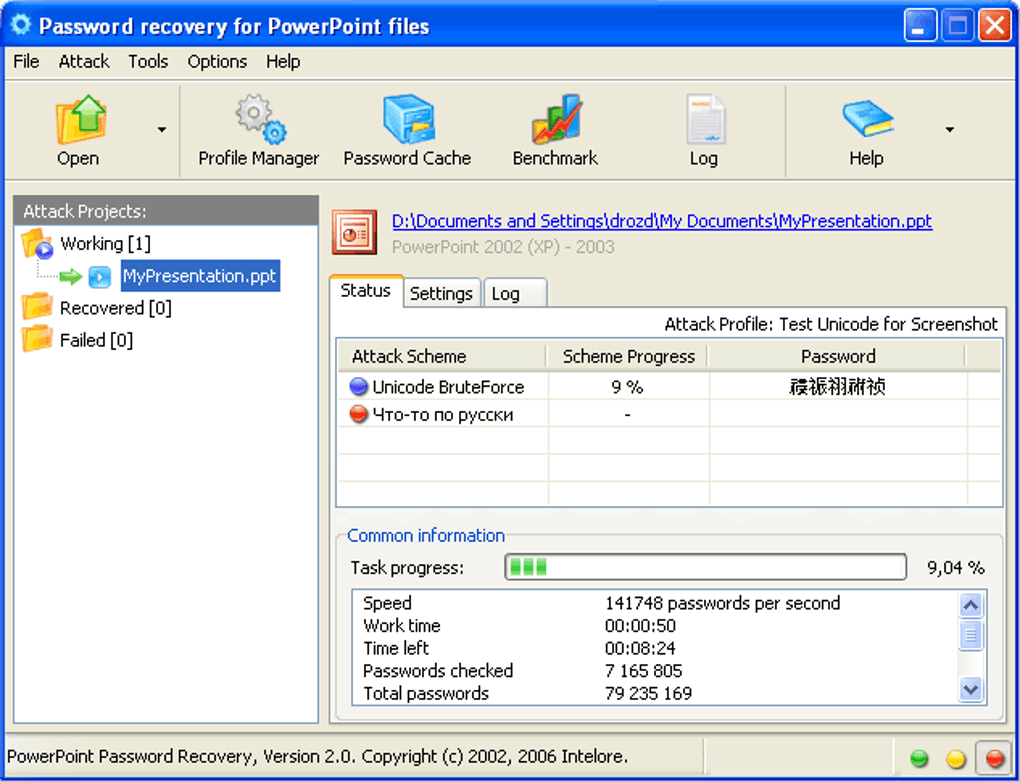This screenshot has height=782, width=1020.
Task: Click the Working folder icon
Action: (37, 244)
